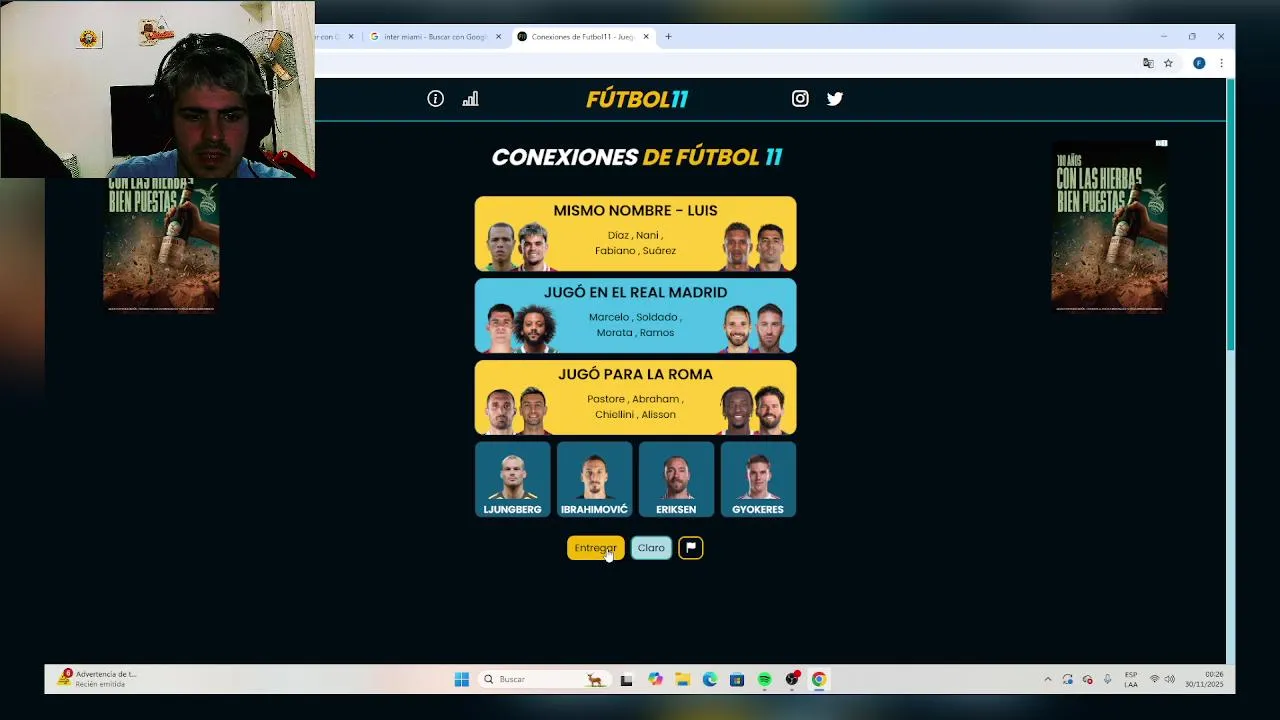
Task: Click the Fútbol11 logo
Action: [x=637, y=99]
